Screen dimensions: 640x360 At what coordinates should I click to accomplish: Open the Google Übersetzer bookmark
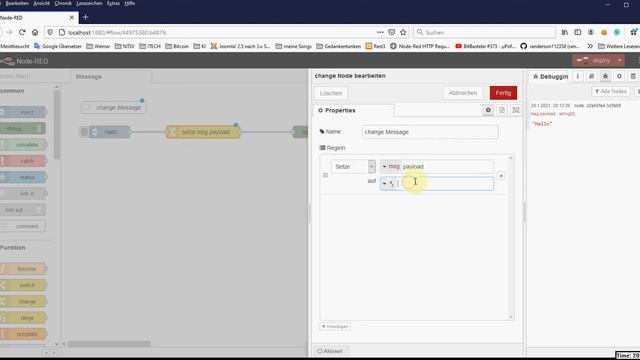pyautogui.click(x=58, y=46)
